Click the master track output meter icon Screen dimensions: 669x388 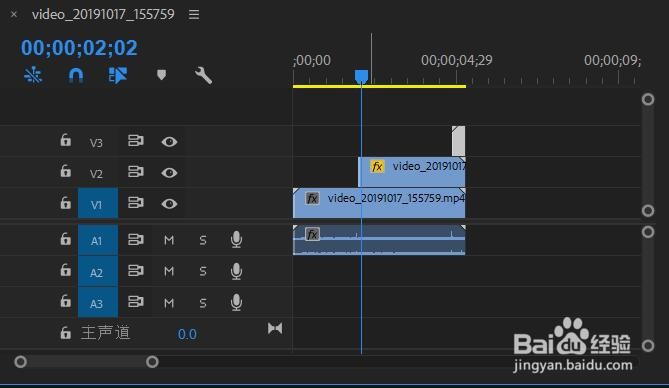(275, 328)
